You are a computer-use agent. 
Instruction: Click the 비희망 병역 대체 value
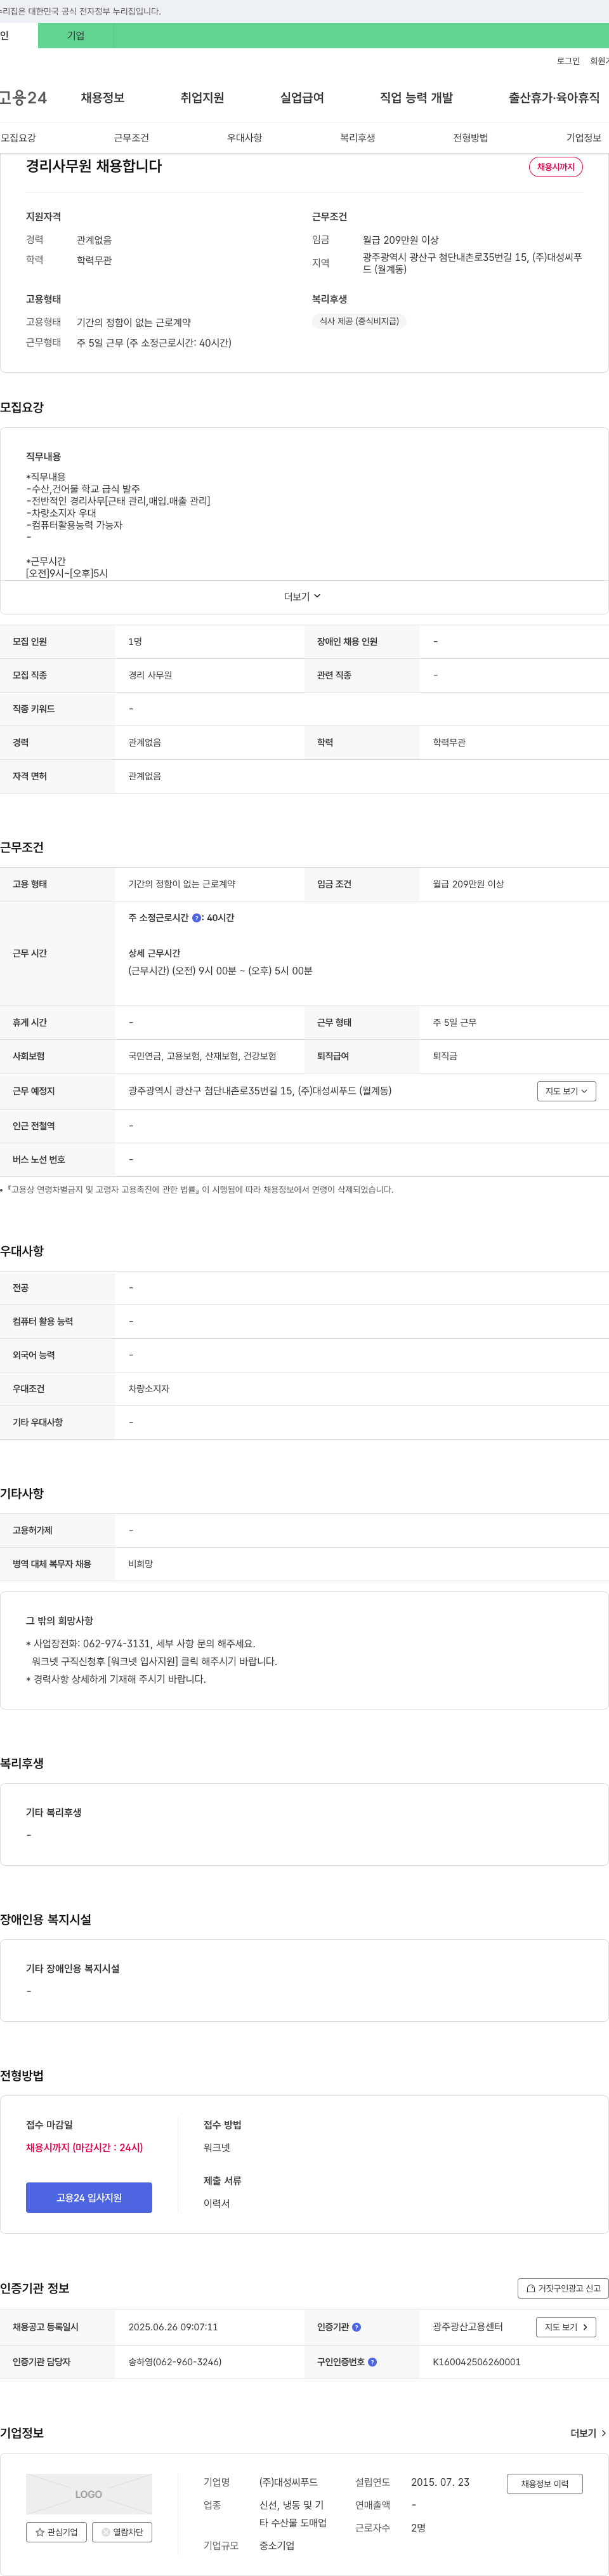(x=141, y=1564)
